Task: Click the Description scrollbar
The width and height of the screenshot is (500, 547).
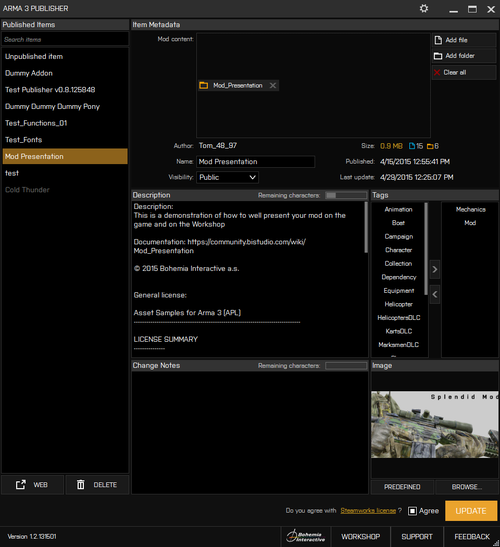Action: click(366, 227)
